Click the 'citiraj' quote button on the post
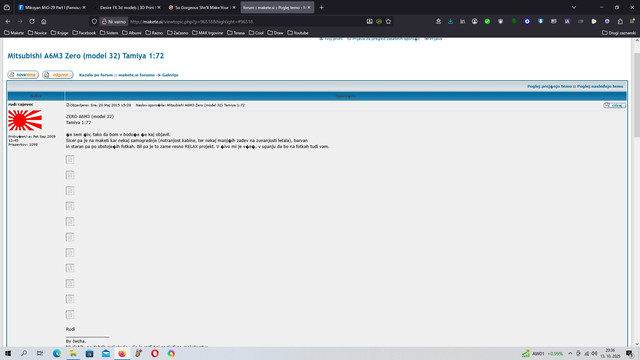The height and width of the screenshot is (360, 640). coord(614,105)
